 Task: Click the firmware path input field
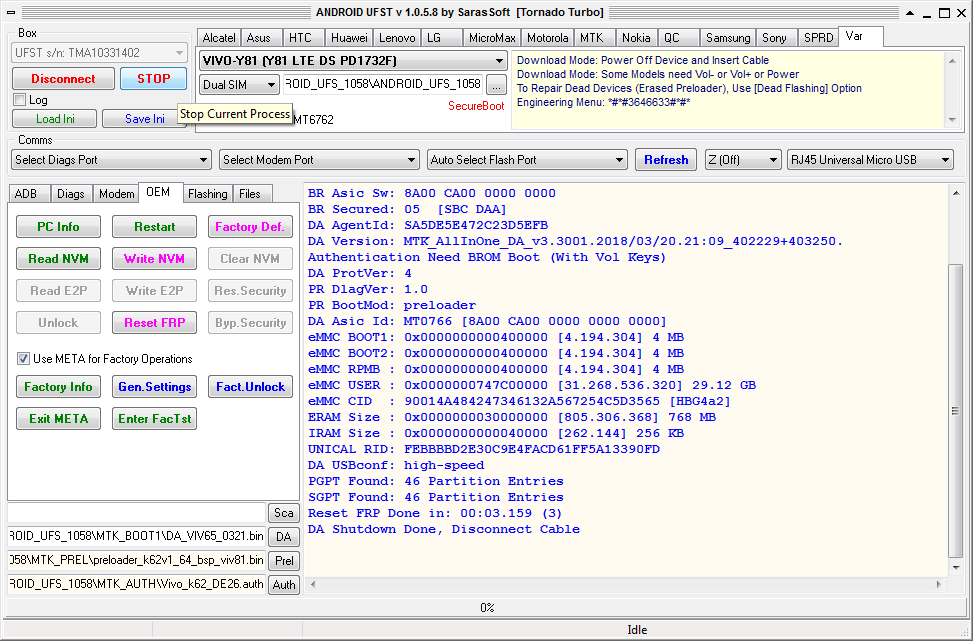click(x=383, y=84)
